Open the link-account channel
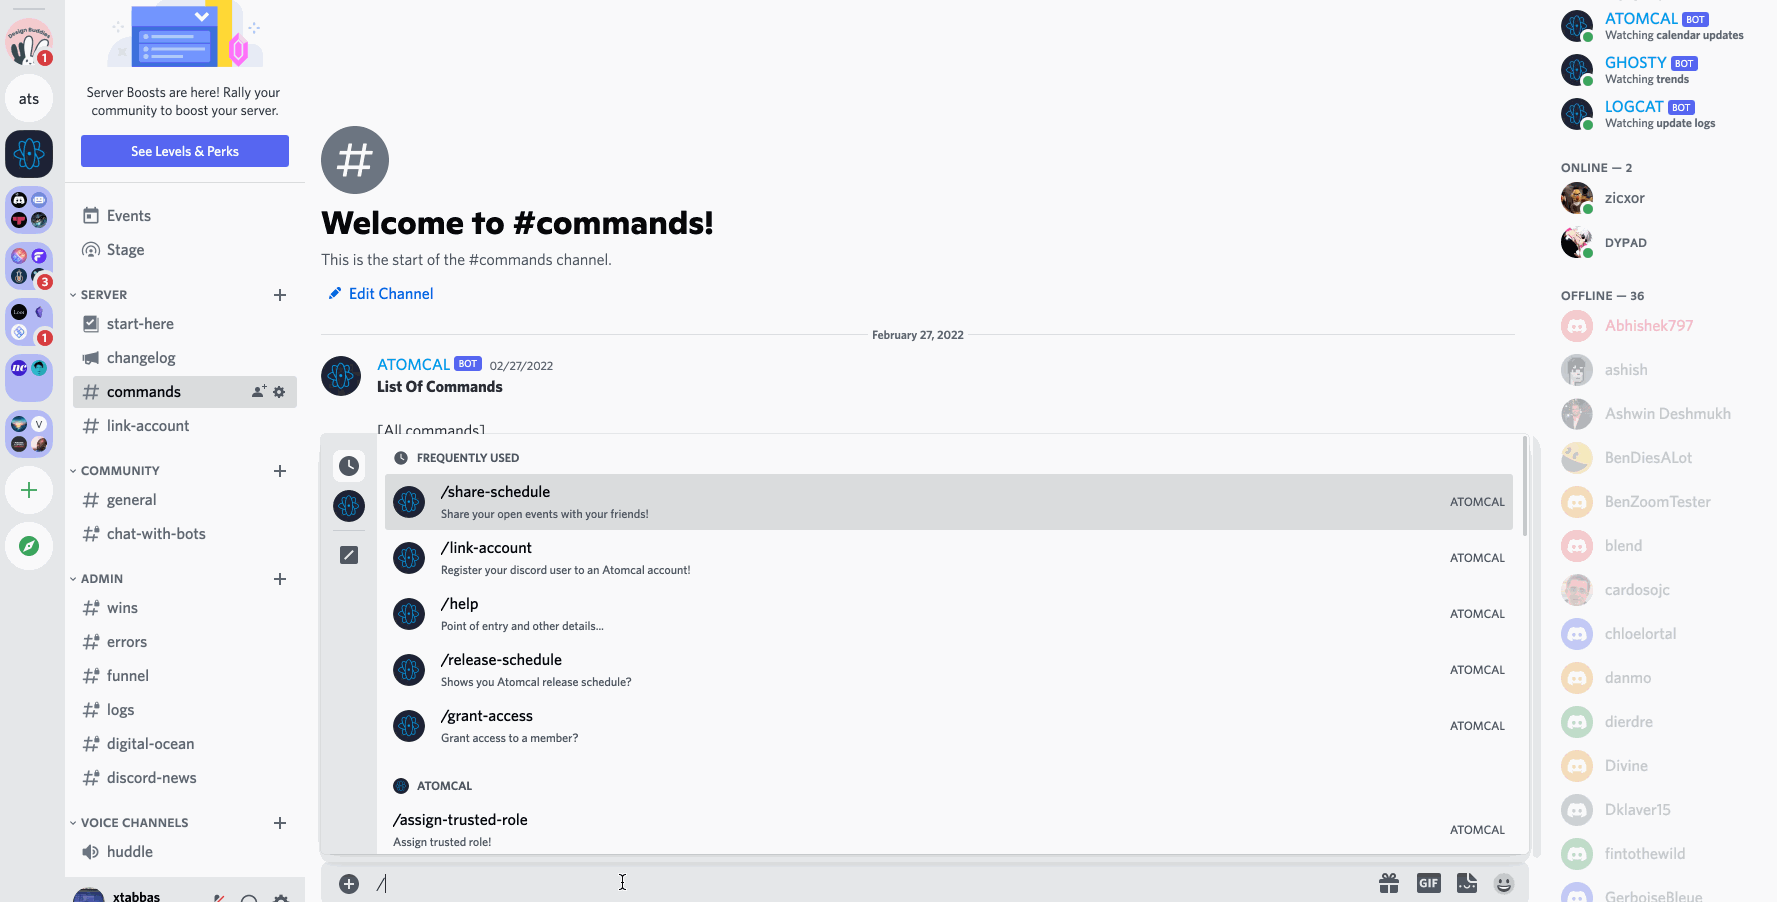Screen dimensions: 1777x902 [x=185, y=426]
